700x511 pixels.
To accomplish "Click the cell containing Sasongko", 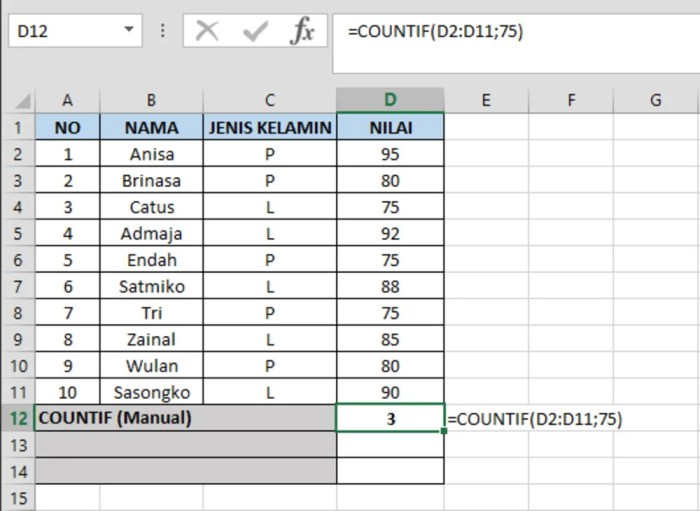I will pos(152,392).
